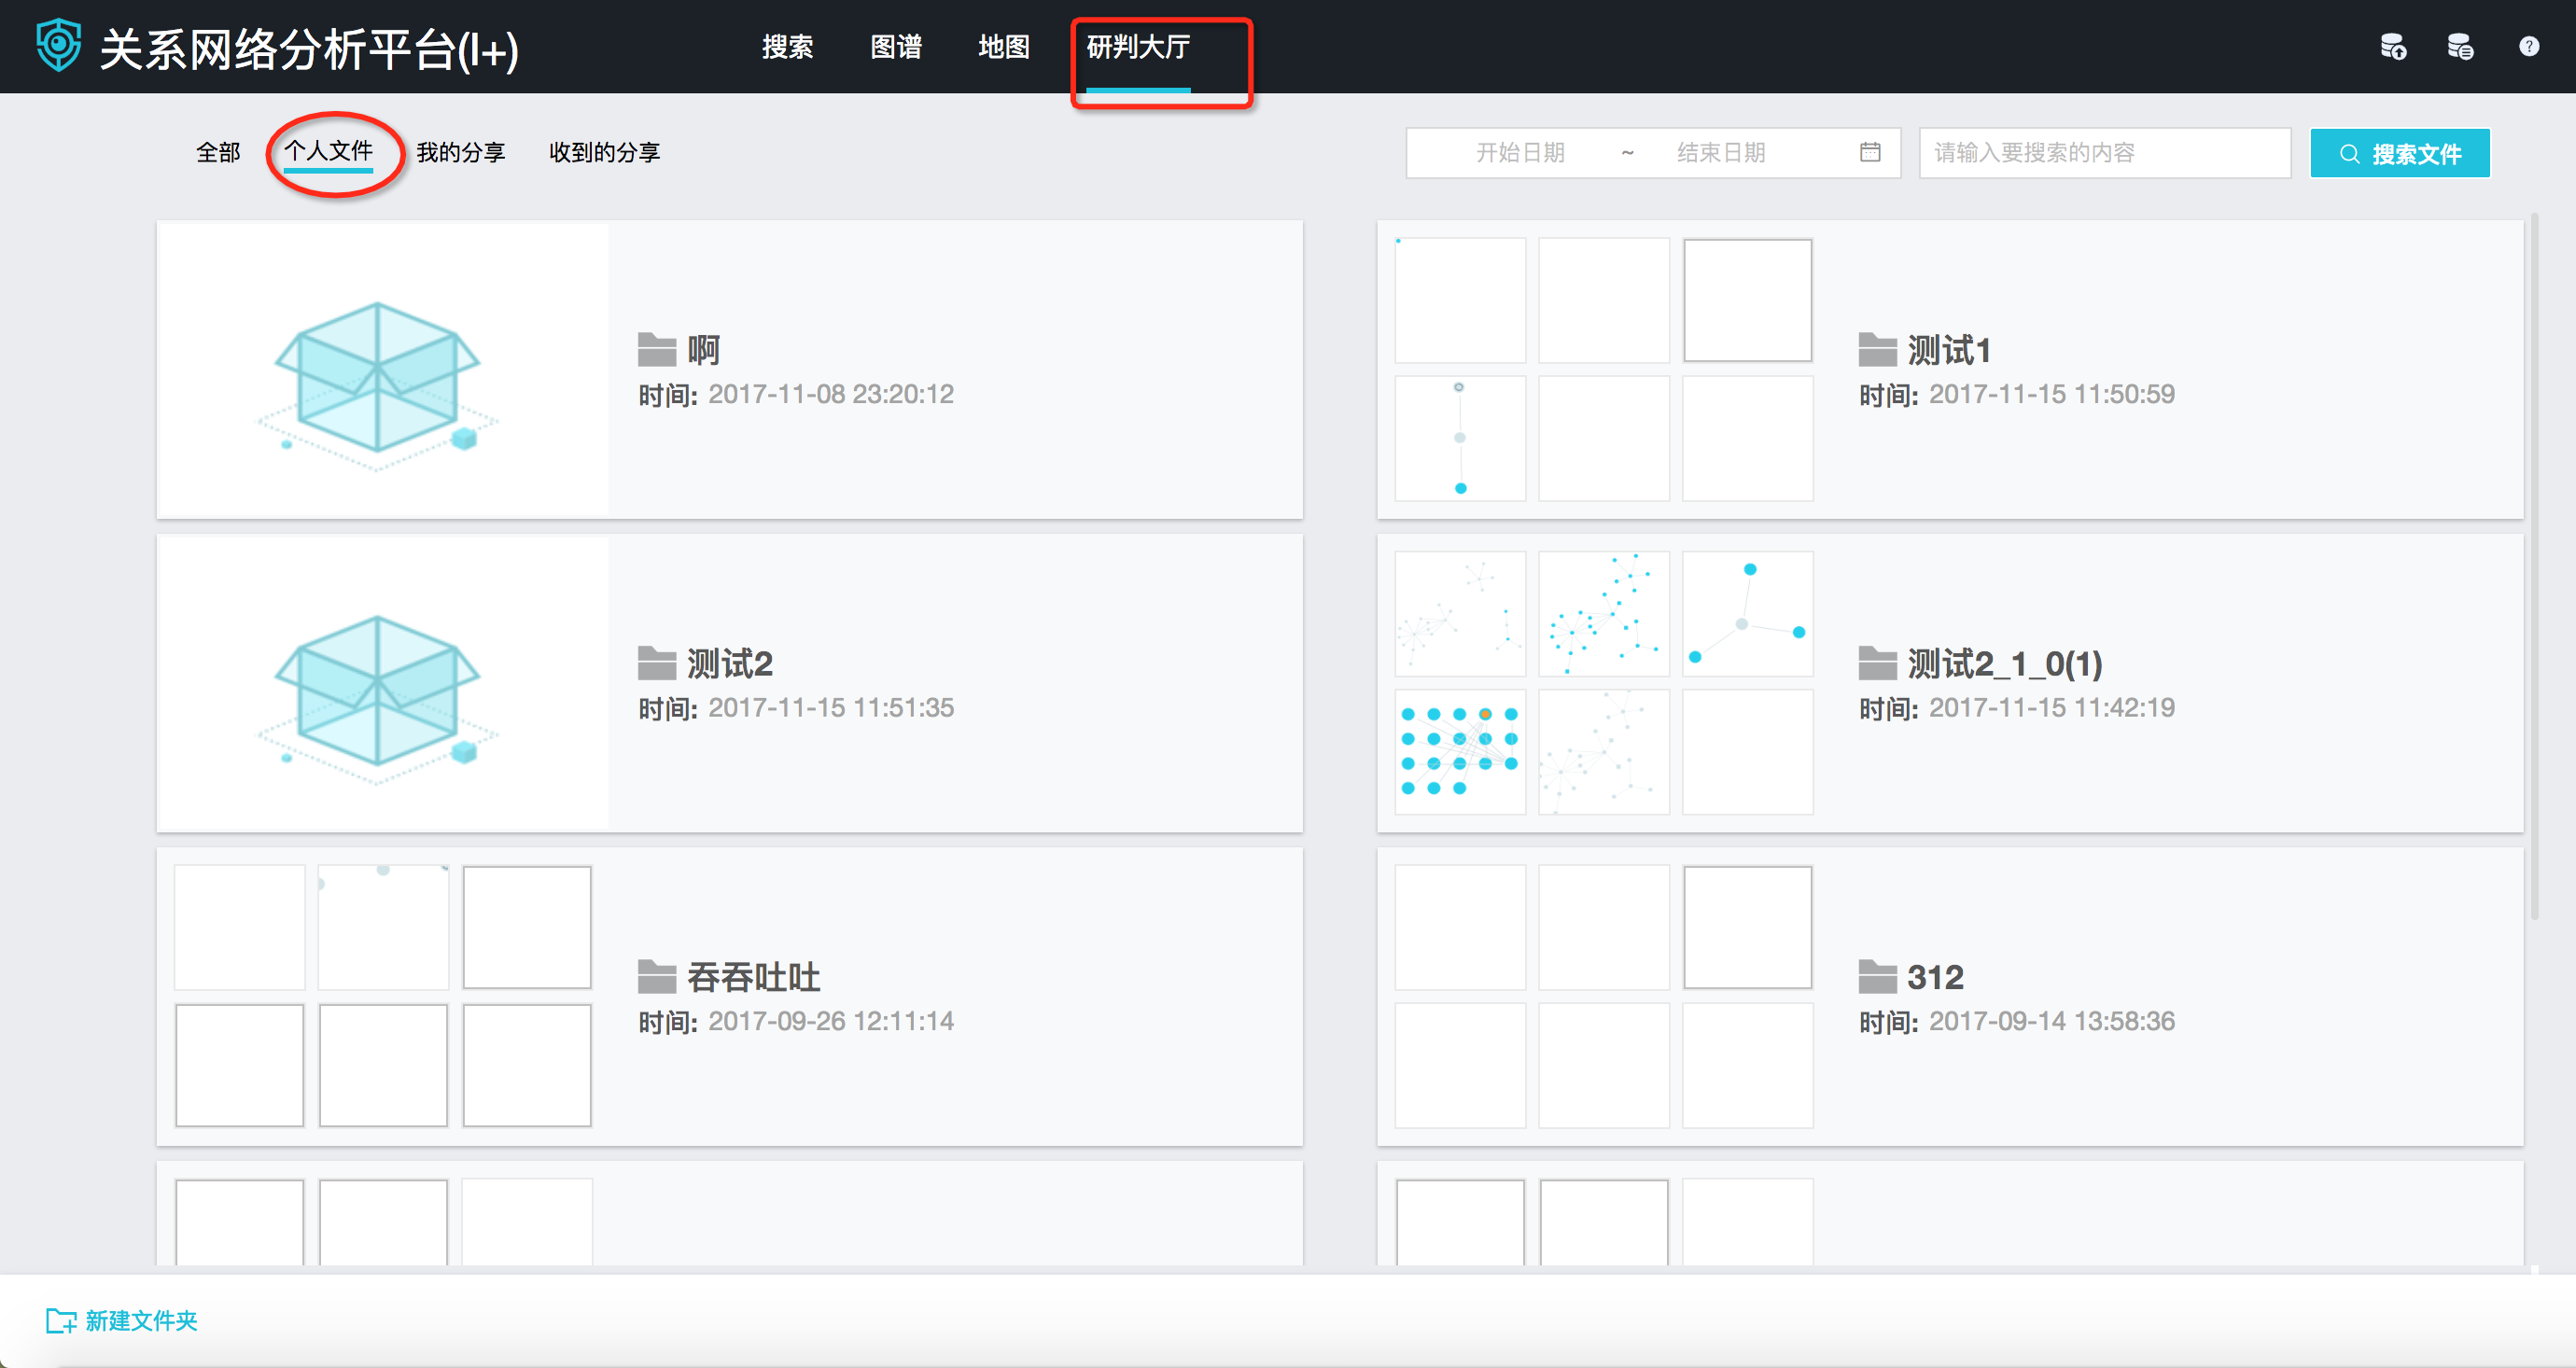2576x1368 pixels.
Task: Open 收到的分享 filter tab
Action: (x=604, y=152)
